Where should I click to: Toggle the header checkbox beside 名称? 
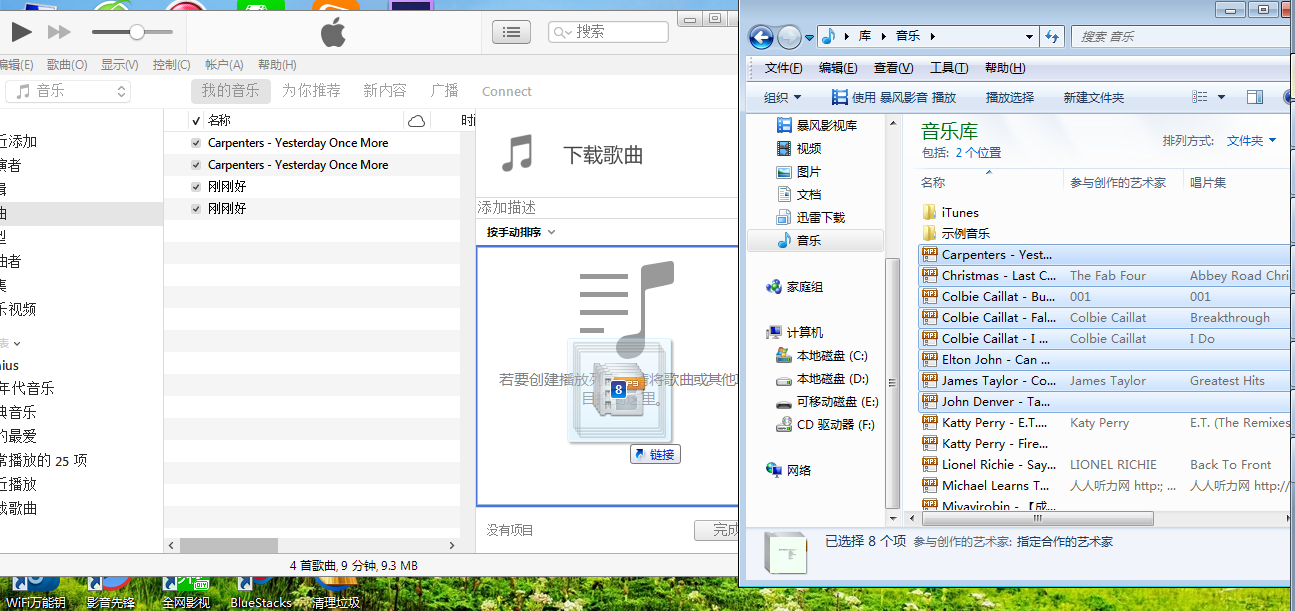click(x=196, y=121)
